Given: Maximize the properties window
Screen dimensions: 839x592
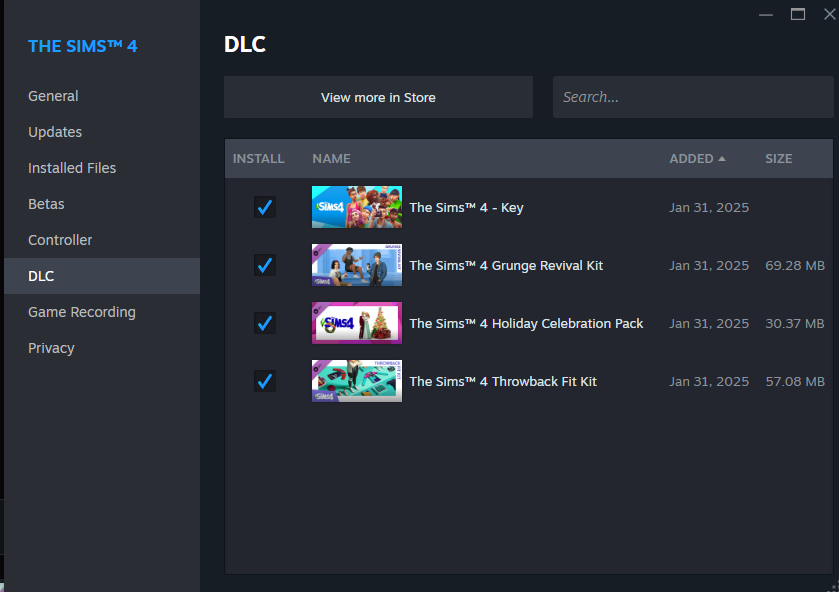Looking at the screenshot, I should pyautogui.click(x=798, y=14).
